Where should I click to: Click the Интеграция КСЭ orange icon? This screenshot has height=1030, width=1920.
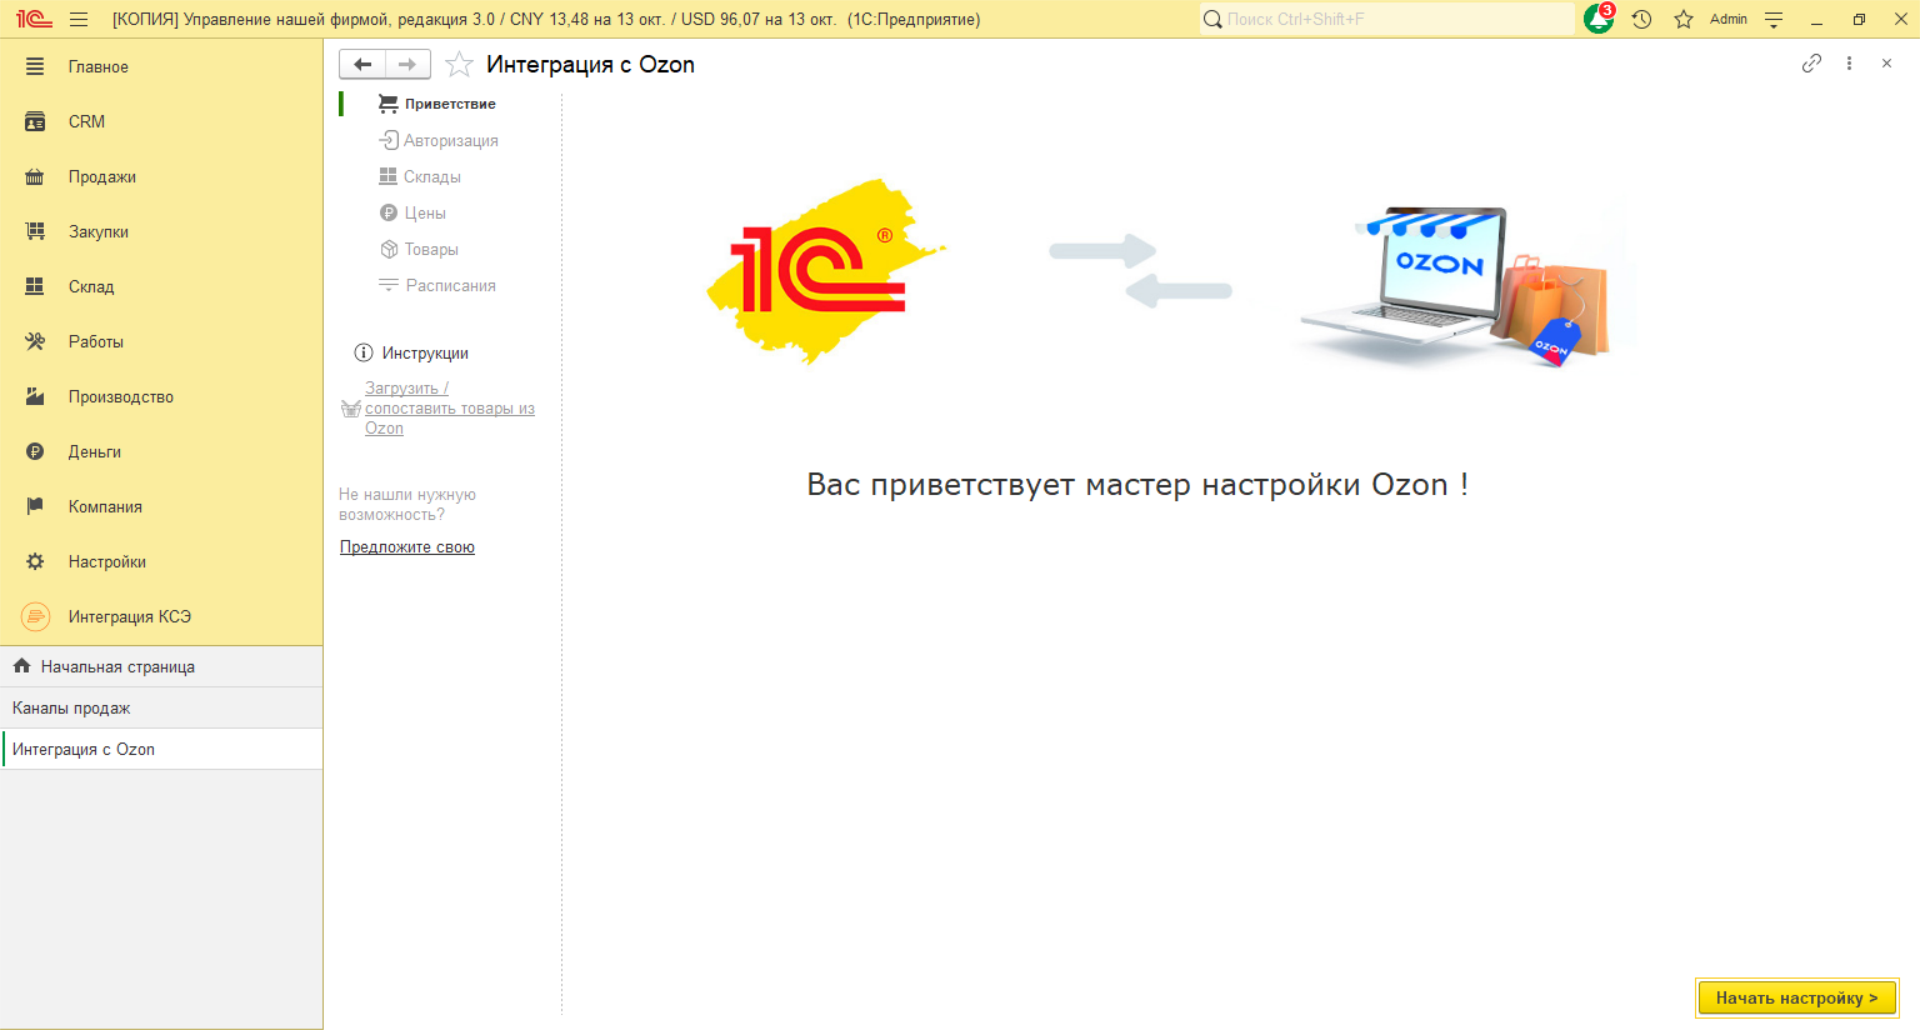(x=35, y=617)
